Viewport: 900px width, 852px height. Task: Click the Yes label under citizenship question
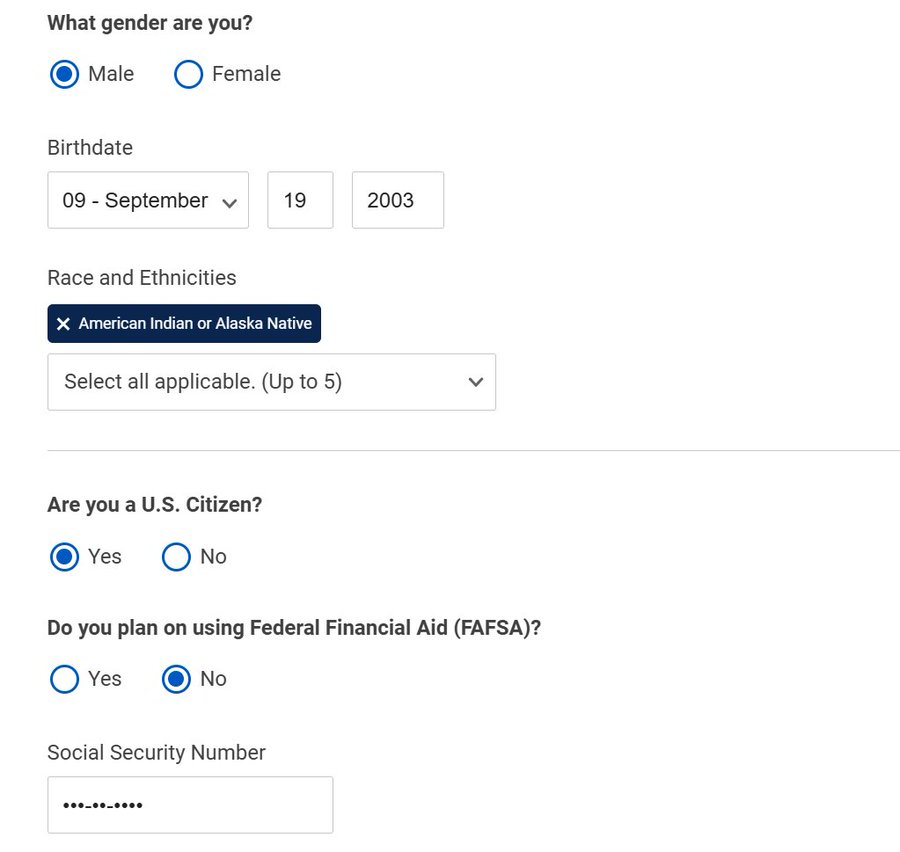[104, 557]
